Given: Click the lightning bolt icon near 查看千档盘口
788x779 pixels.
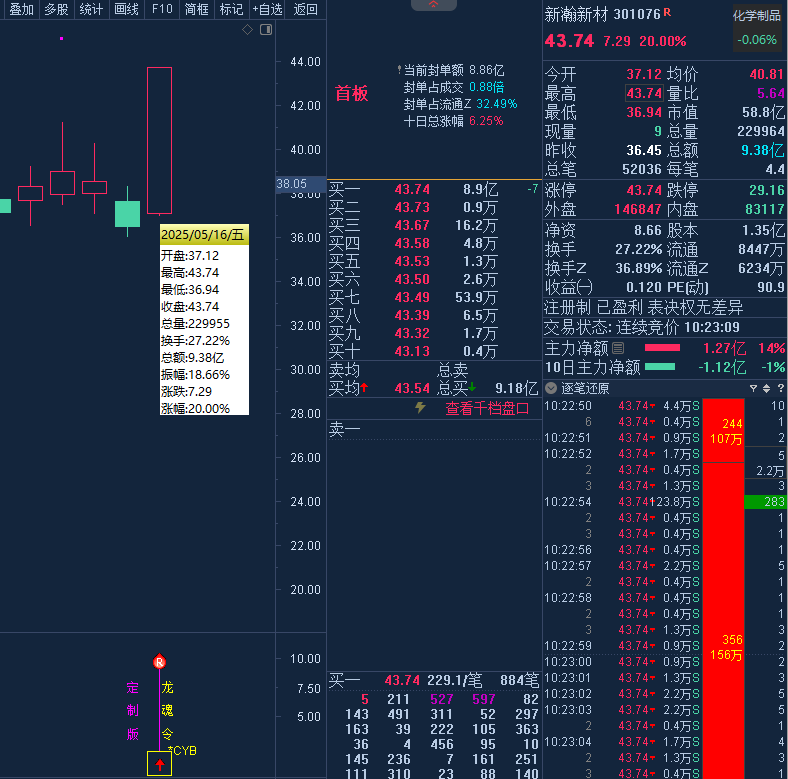Looking at the screenshot, I should coord(421,408).
